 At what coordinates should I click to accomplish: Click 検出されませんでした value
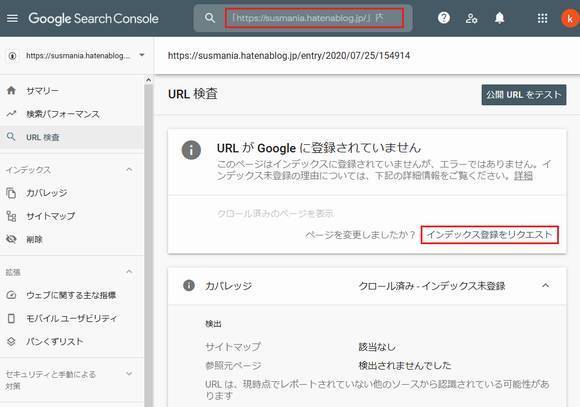405,366
